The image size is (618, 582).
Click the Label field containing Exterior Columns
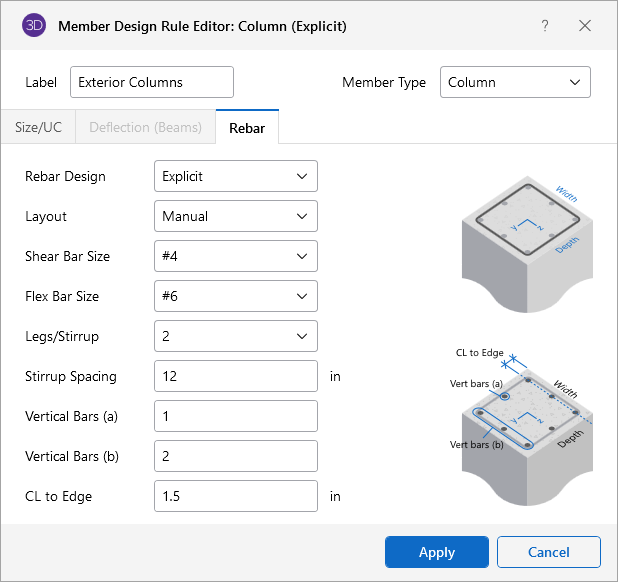[151, 82]
